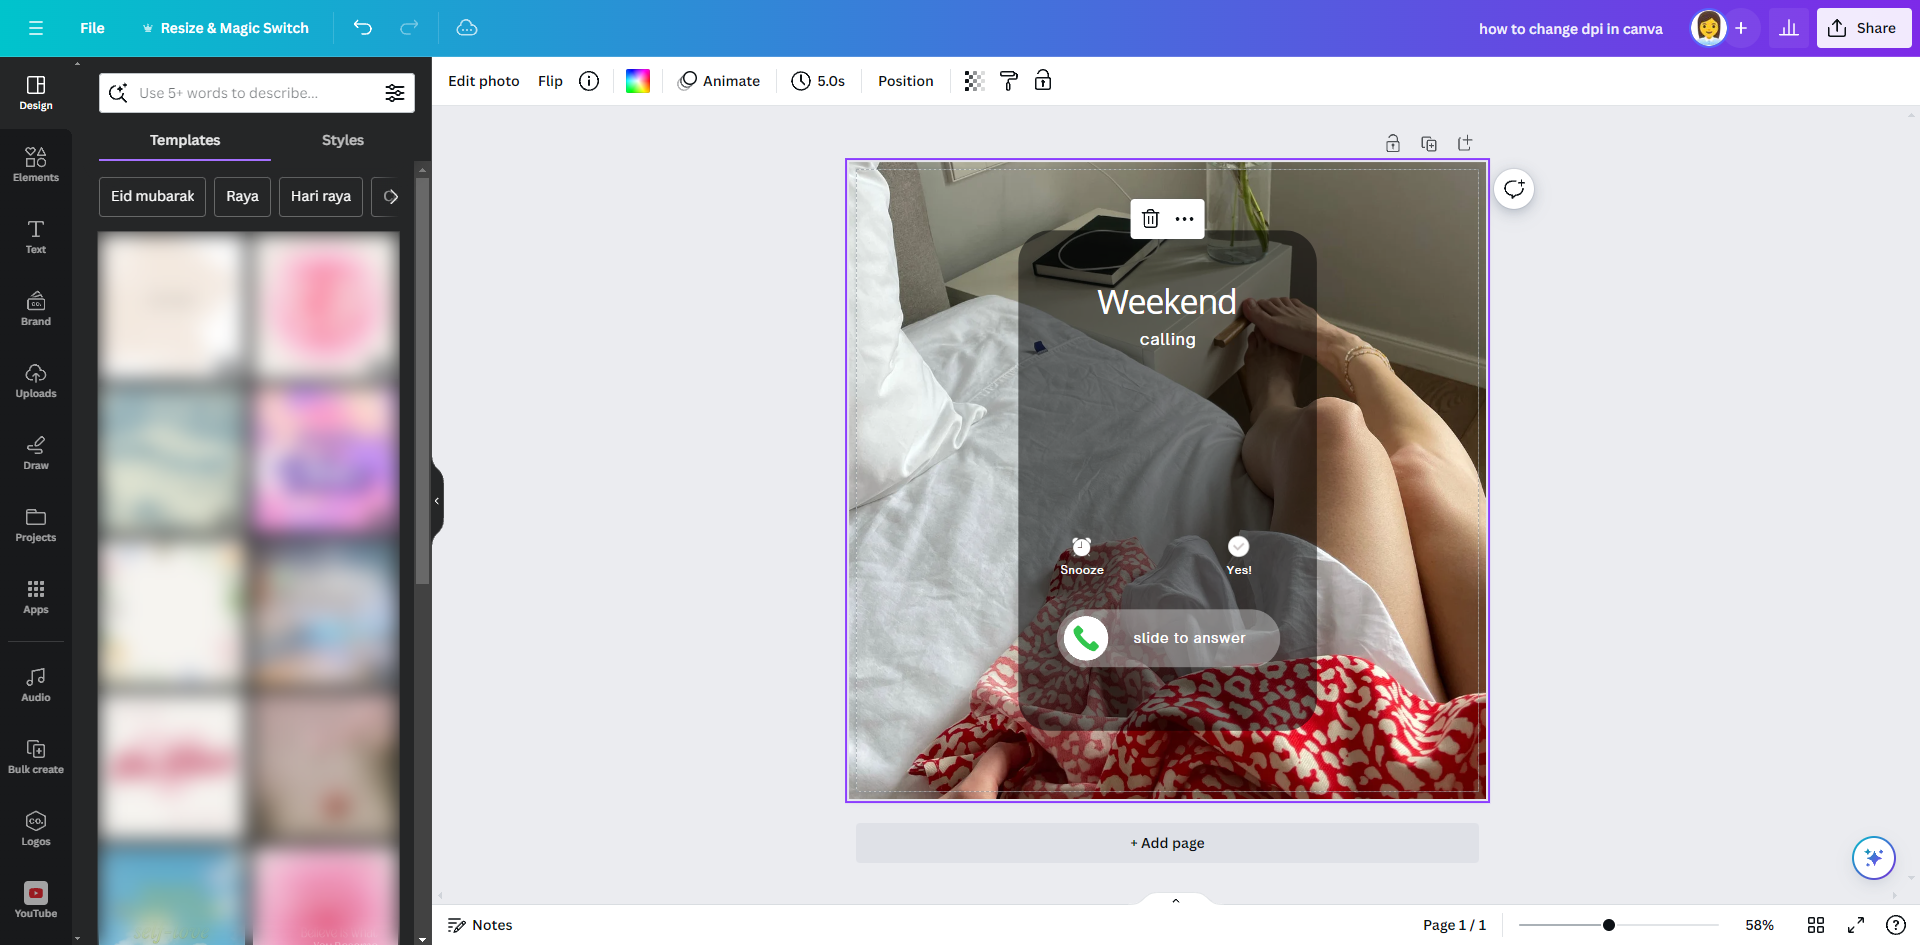Screen dimensions: 1920x945
Task: Open Canva magic assistant button
Action: (1874, 858)
